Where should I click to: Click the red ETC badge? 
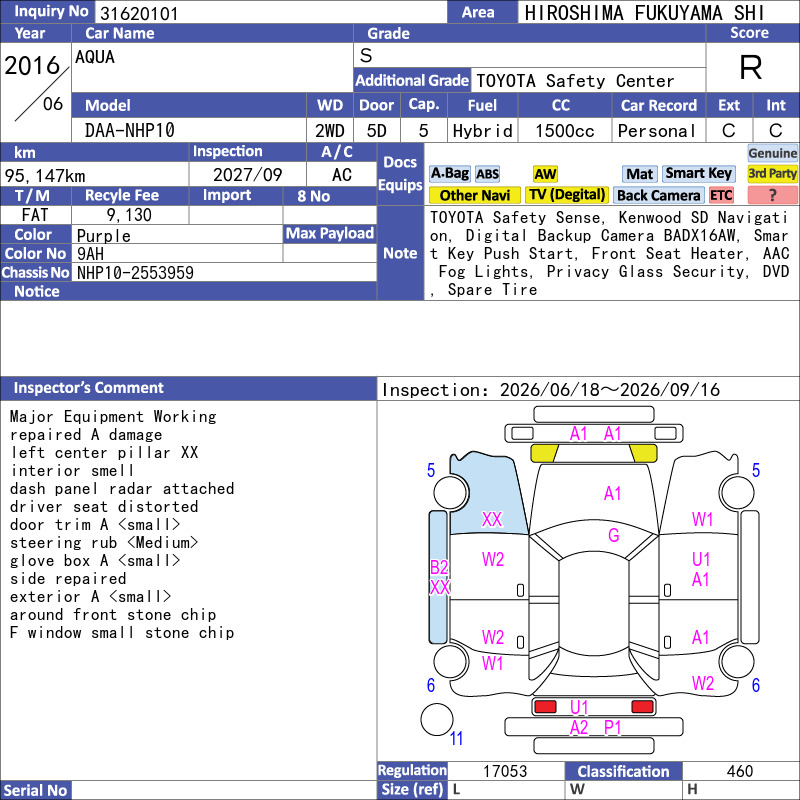pyautogui.click(x=721, y=195)
